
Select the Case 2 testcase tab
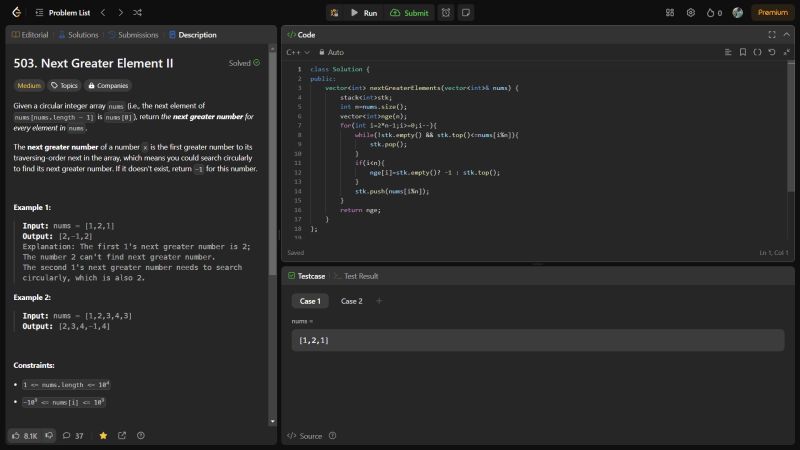(x=351, y=301)
